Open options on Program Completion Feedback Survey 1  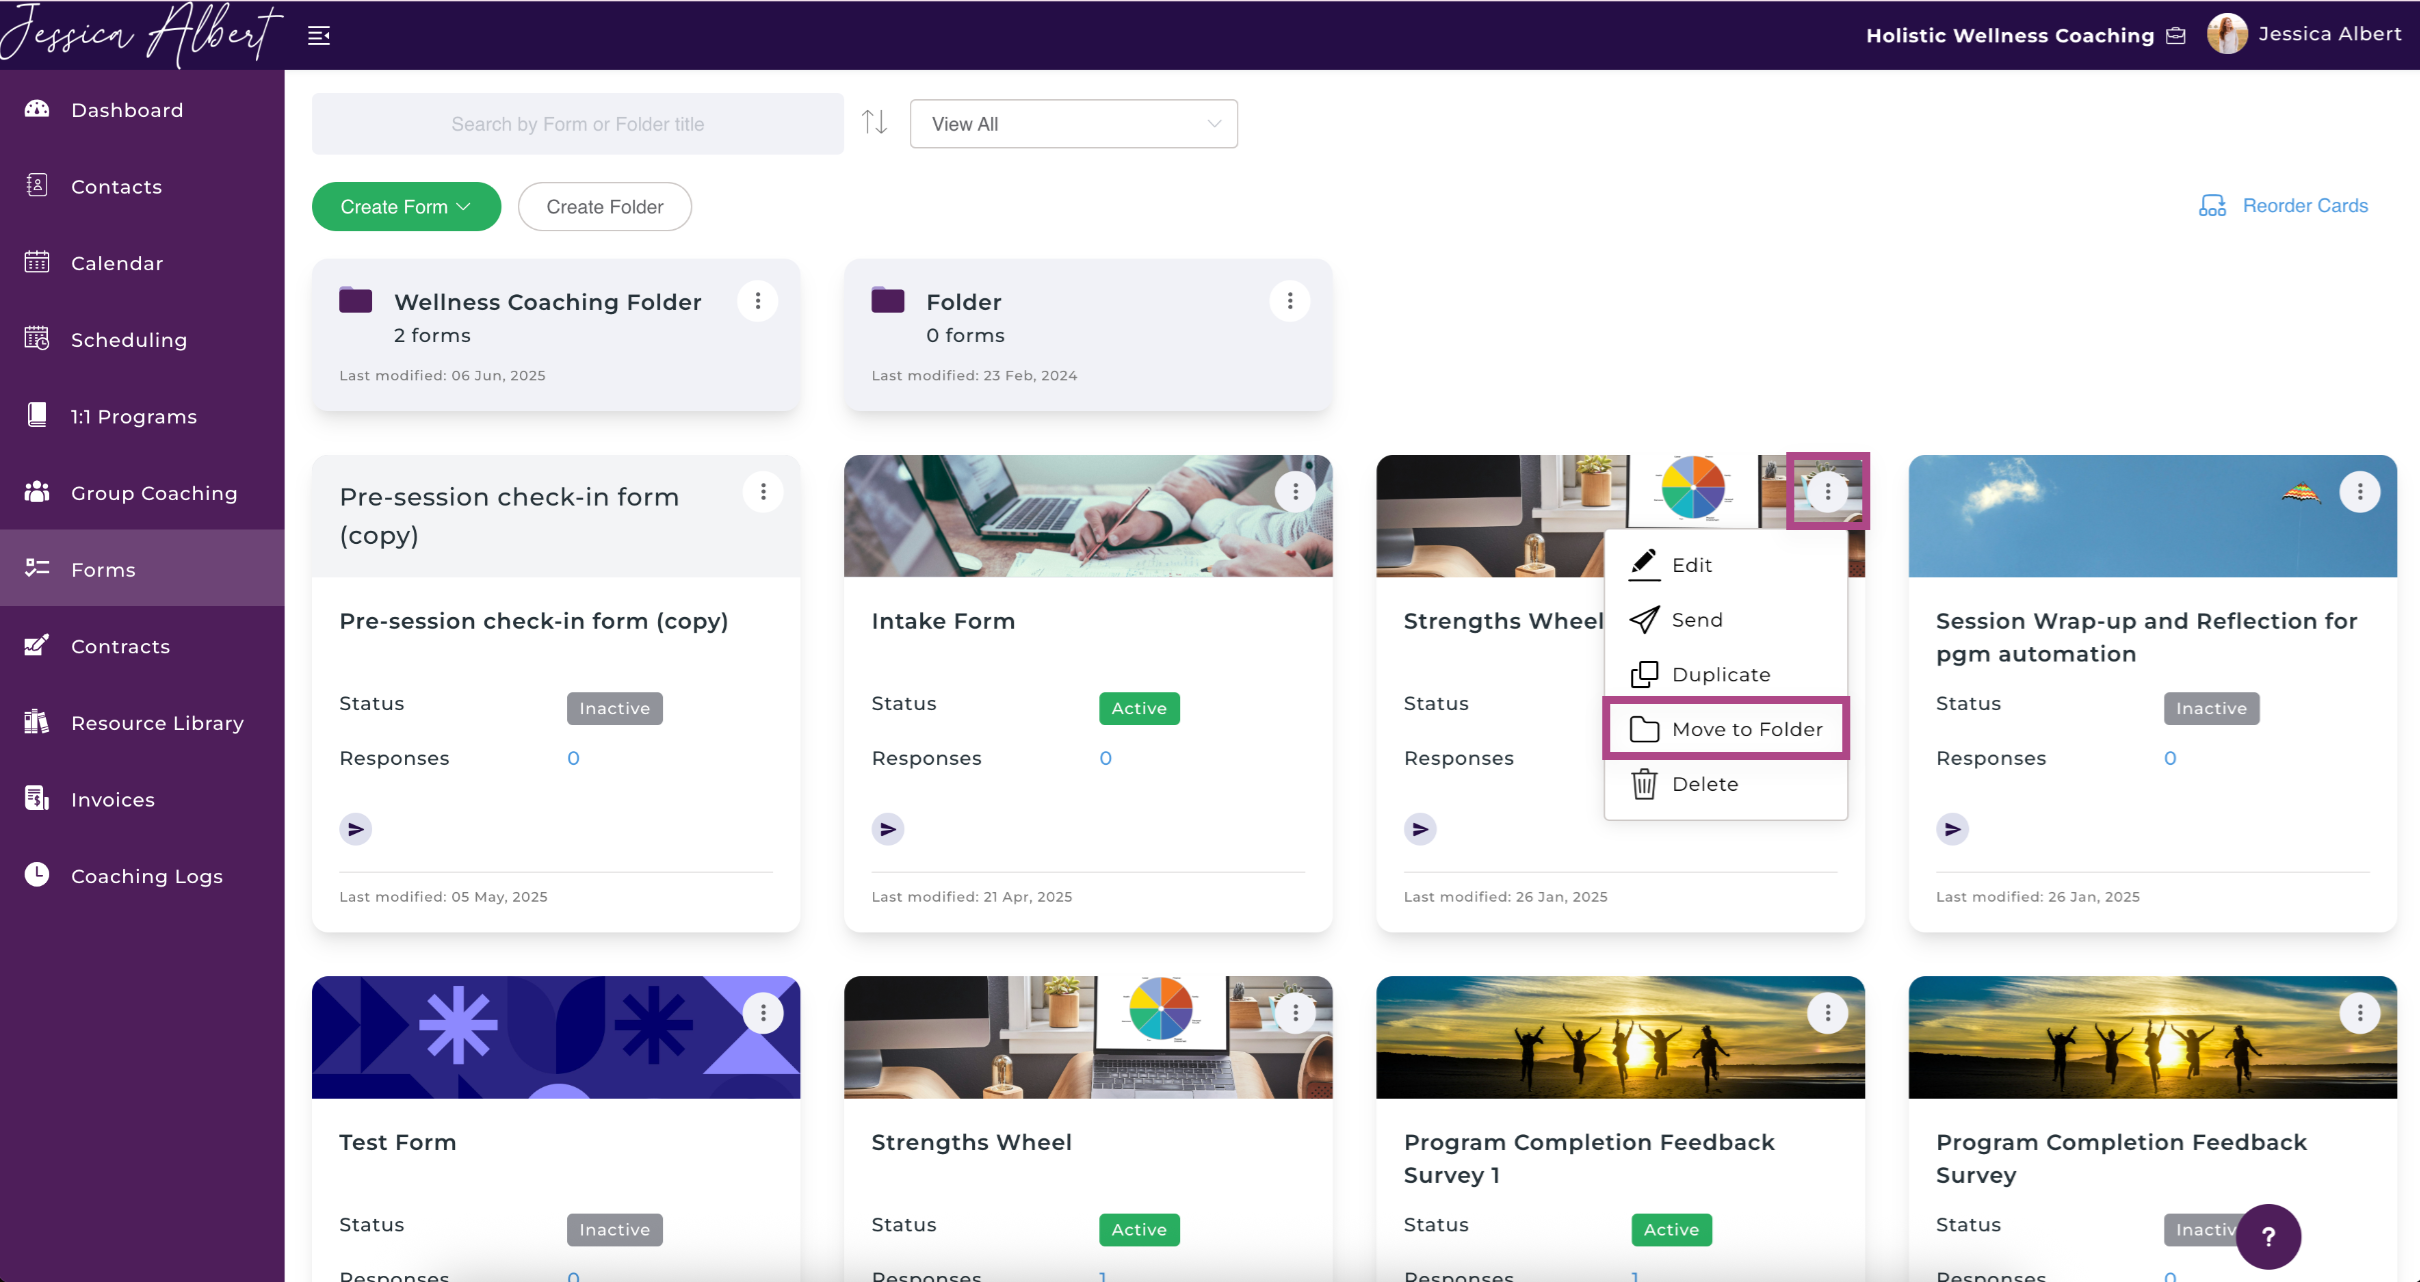coord(1828,1013)
